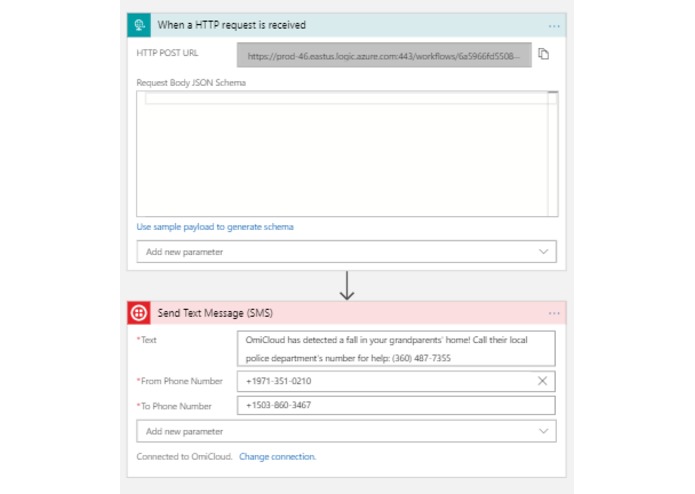The height and width of the screenshot is (494, 695).
Task: Expand Add new parameter in SMS action
Action: tap(347, 431)
